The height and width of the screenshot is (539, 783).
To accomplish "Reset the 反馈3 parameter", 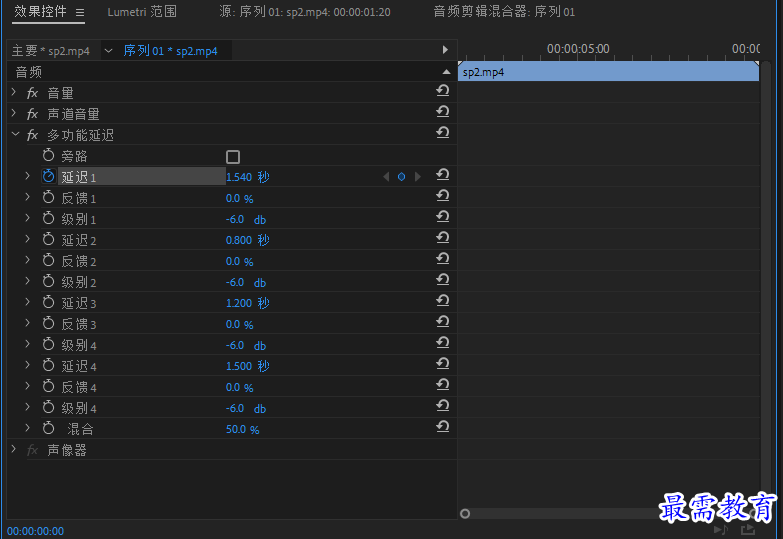I will [442, 322].
